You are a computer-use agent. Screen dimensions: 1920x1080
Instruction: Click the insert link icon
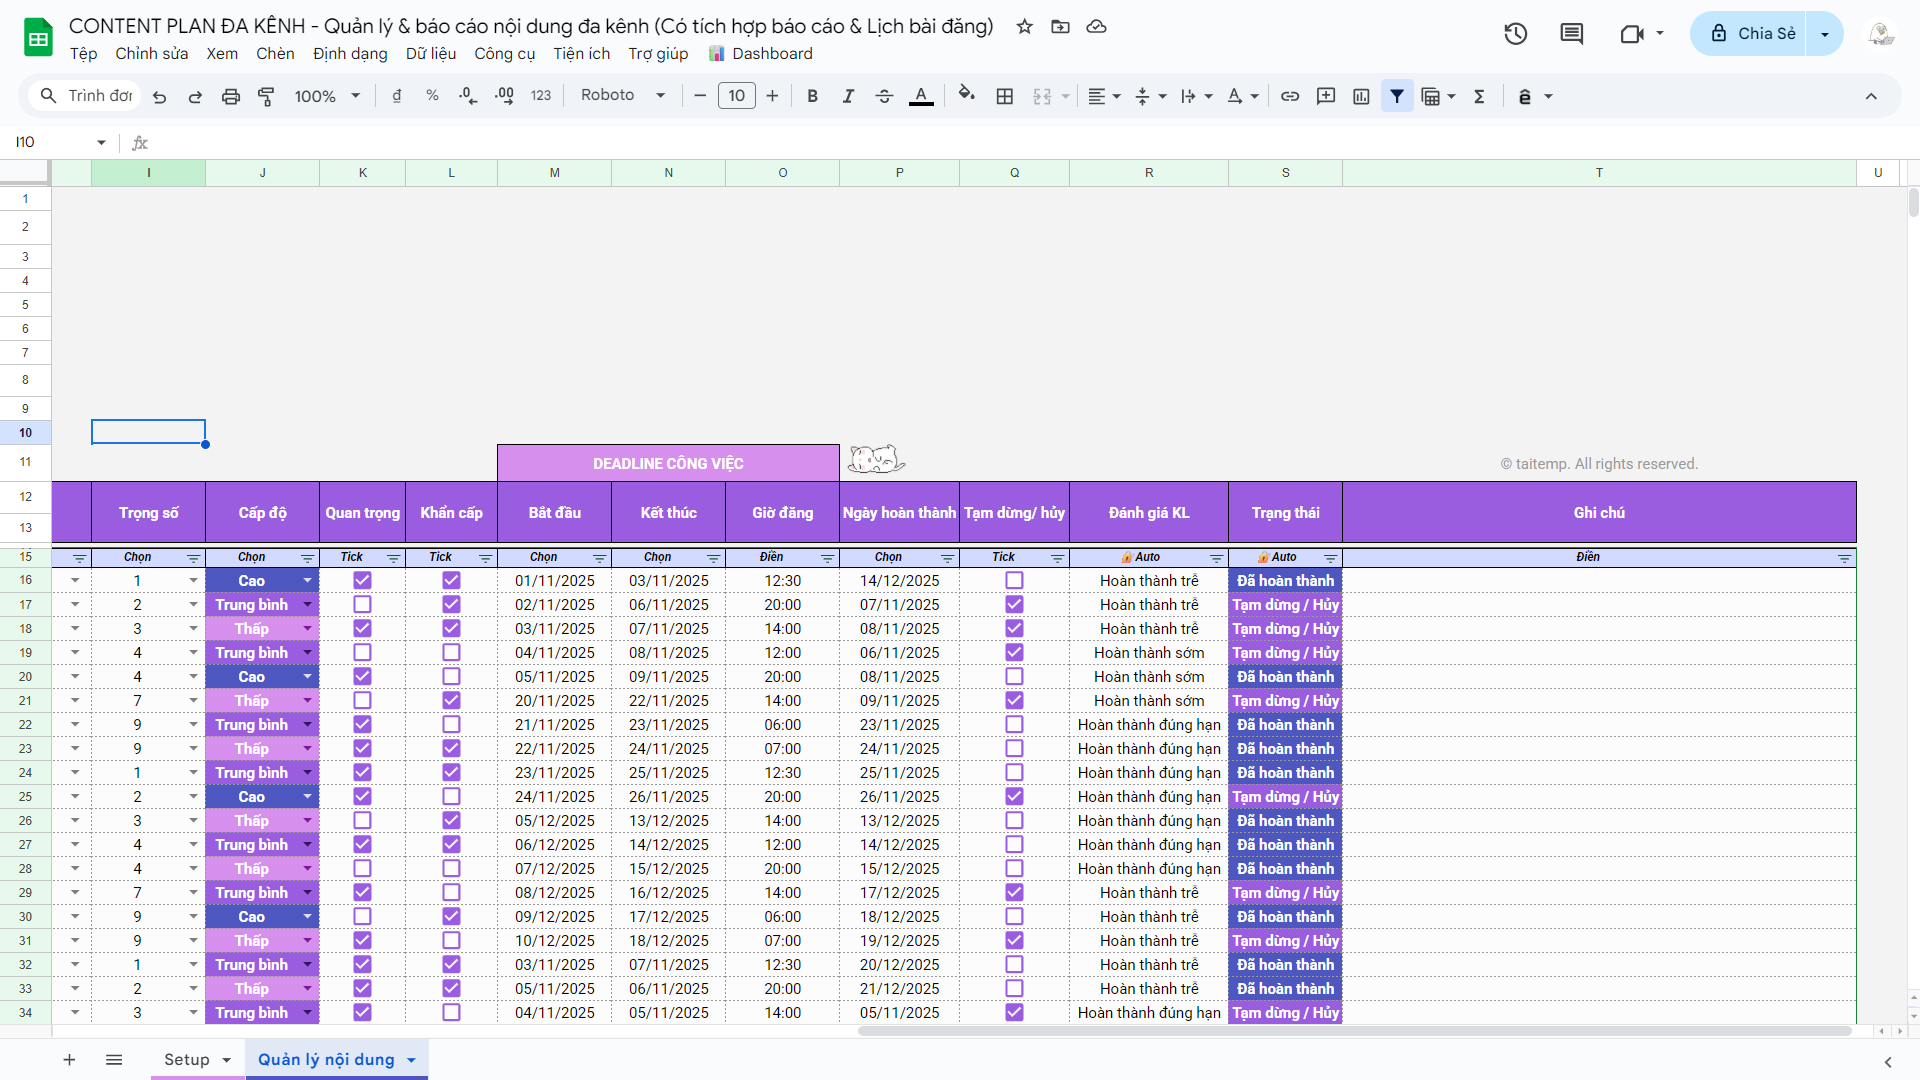click(1290, 96)
